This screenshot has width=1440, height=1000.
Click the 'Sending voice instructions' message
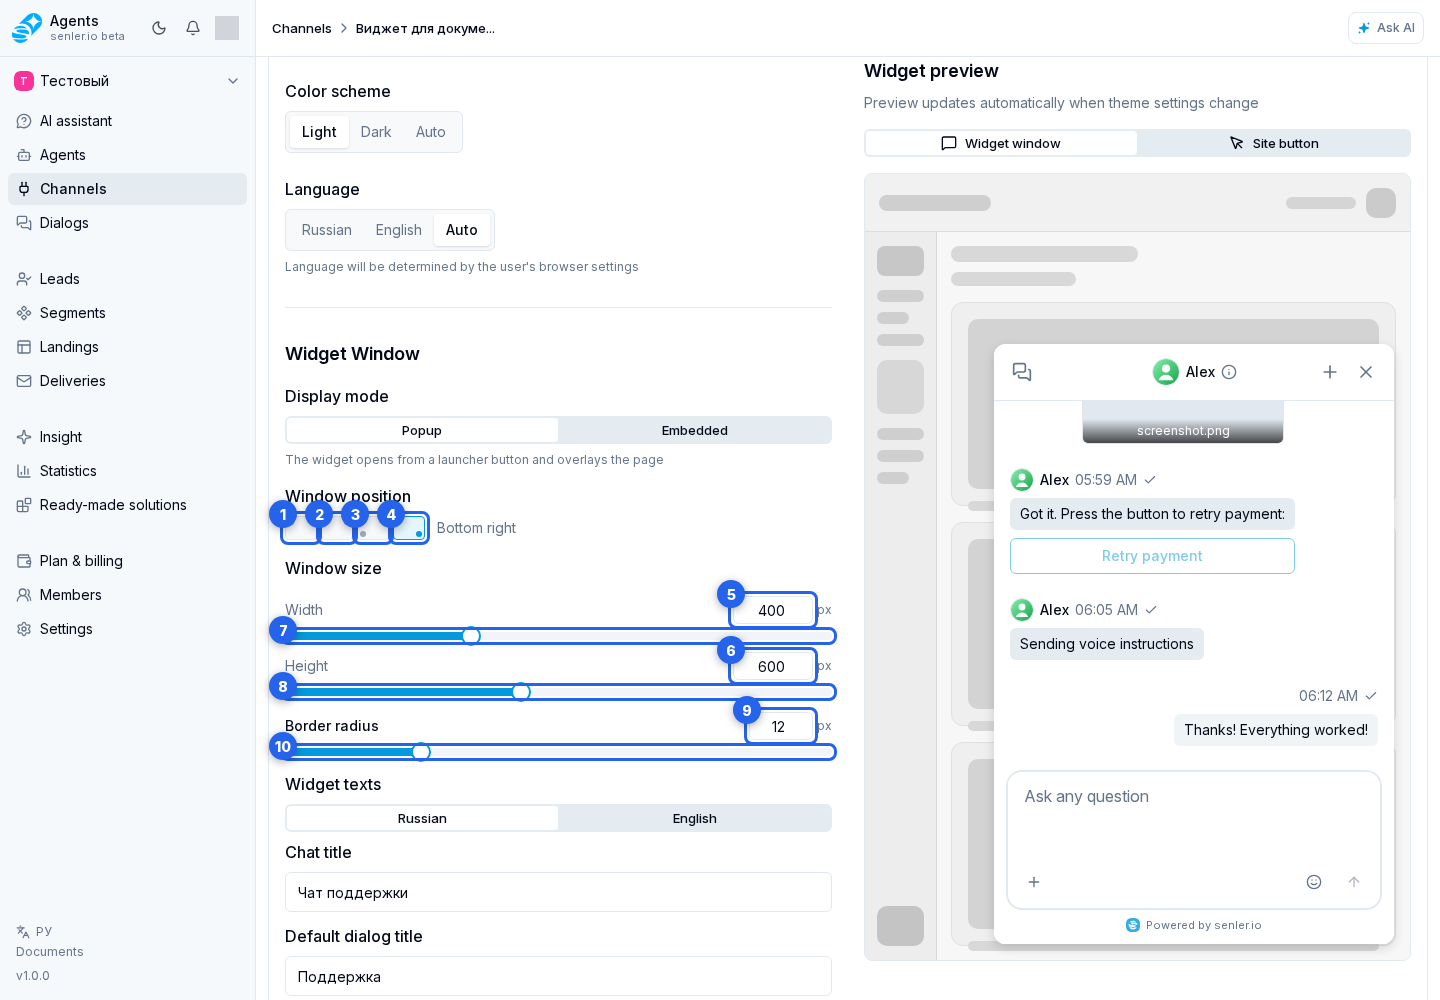click(x=1107, y=644)
